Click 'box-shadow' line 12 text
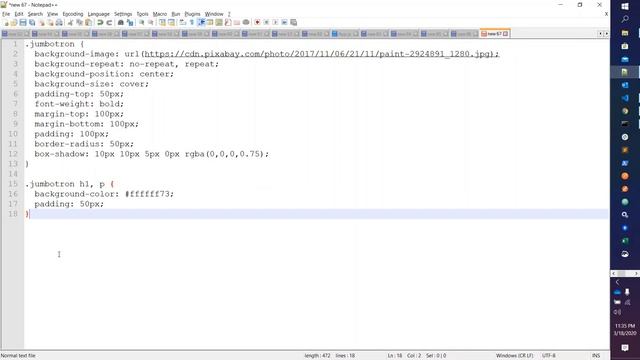640x360 pixels. point(151,154)
